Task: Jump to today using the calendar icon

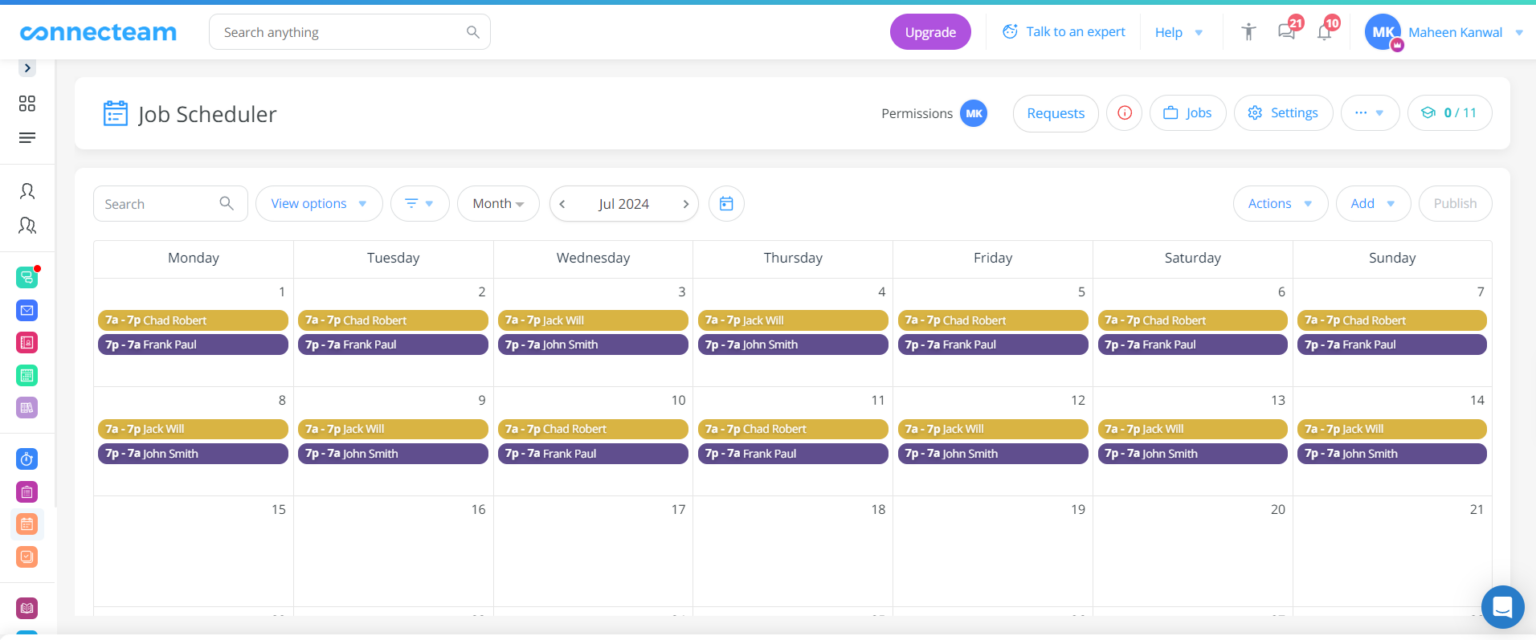Action: (726, 203)
